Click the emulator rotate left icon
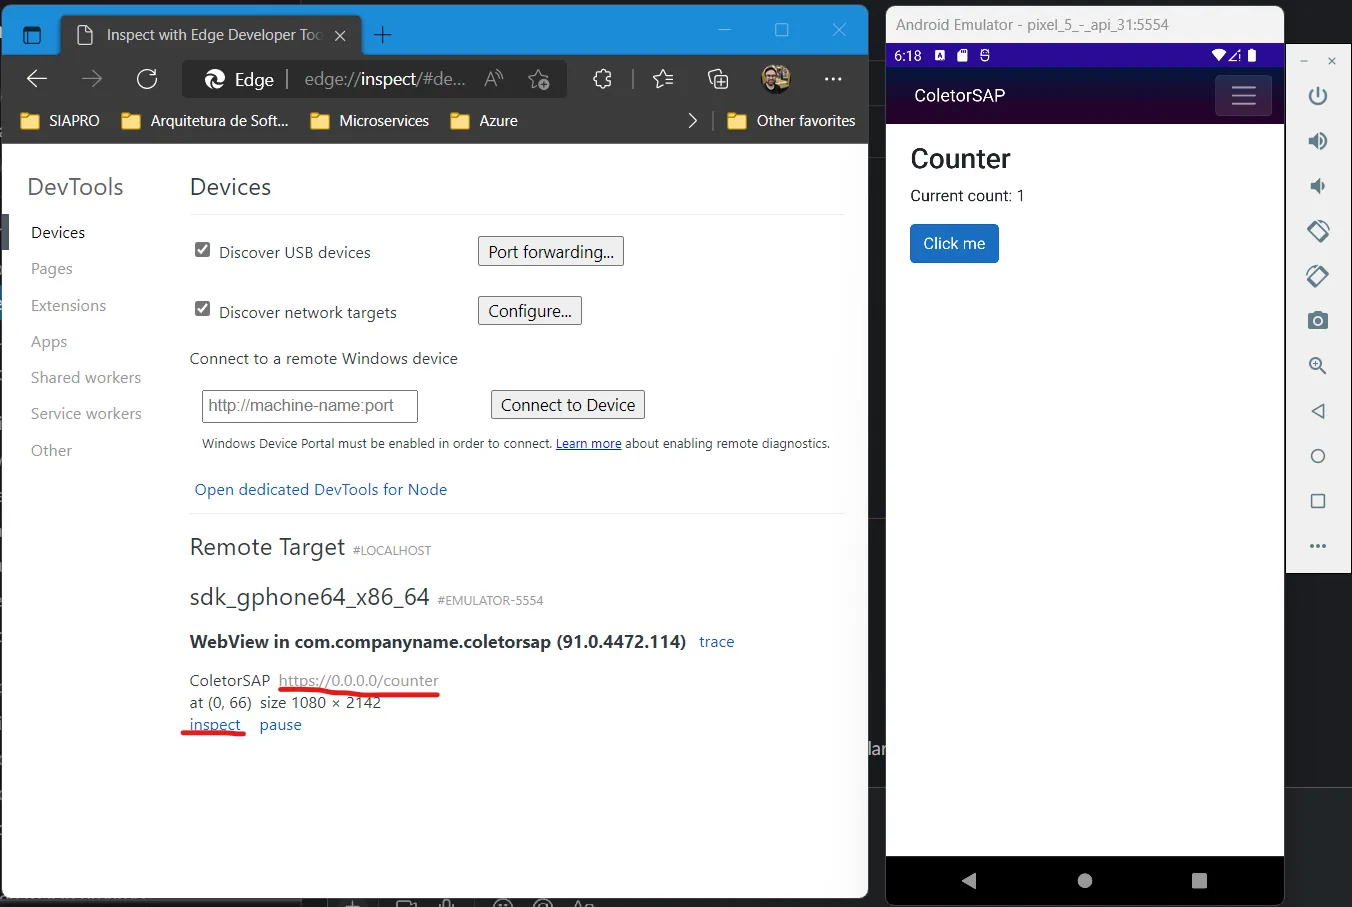The height and width of the screenshot is (907, 1352). (1318, 231)
